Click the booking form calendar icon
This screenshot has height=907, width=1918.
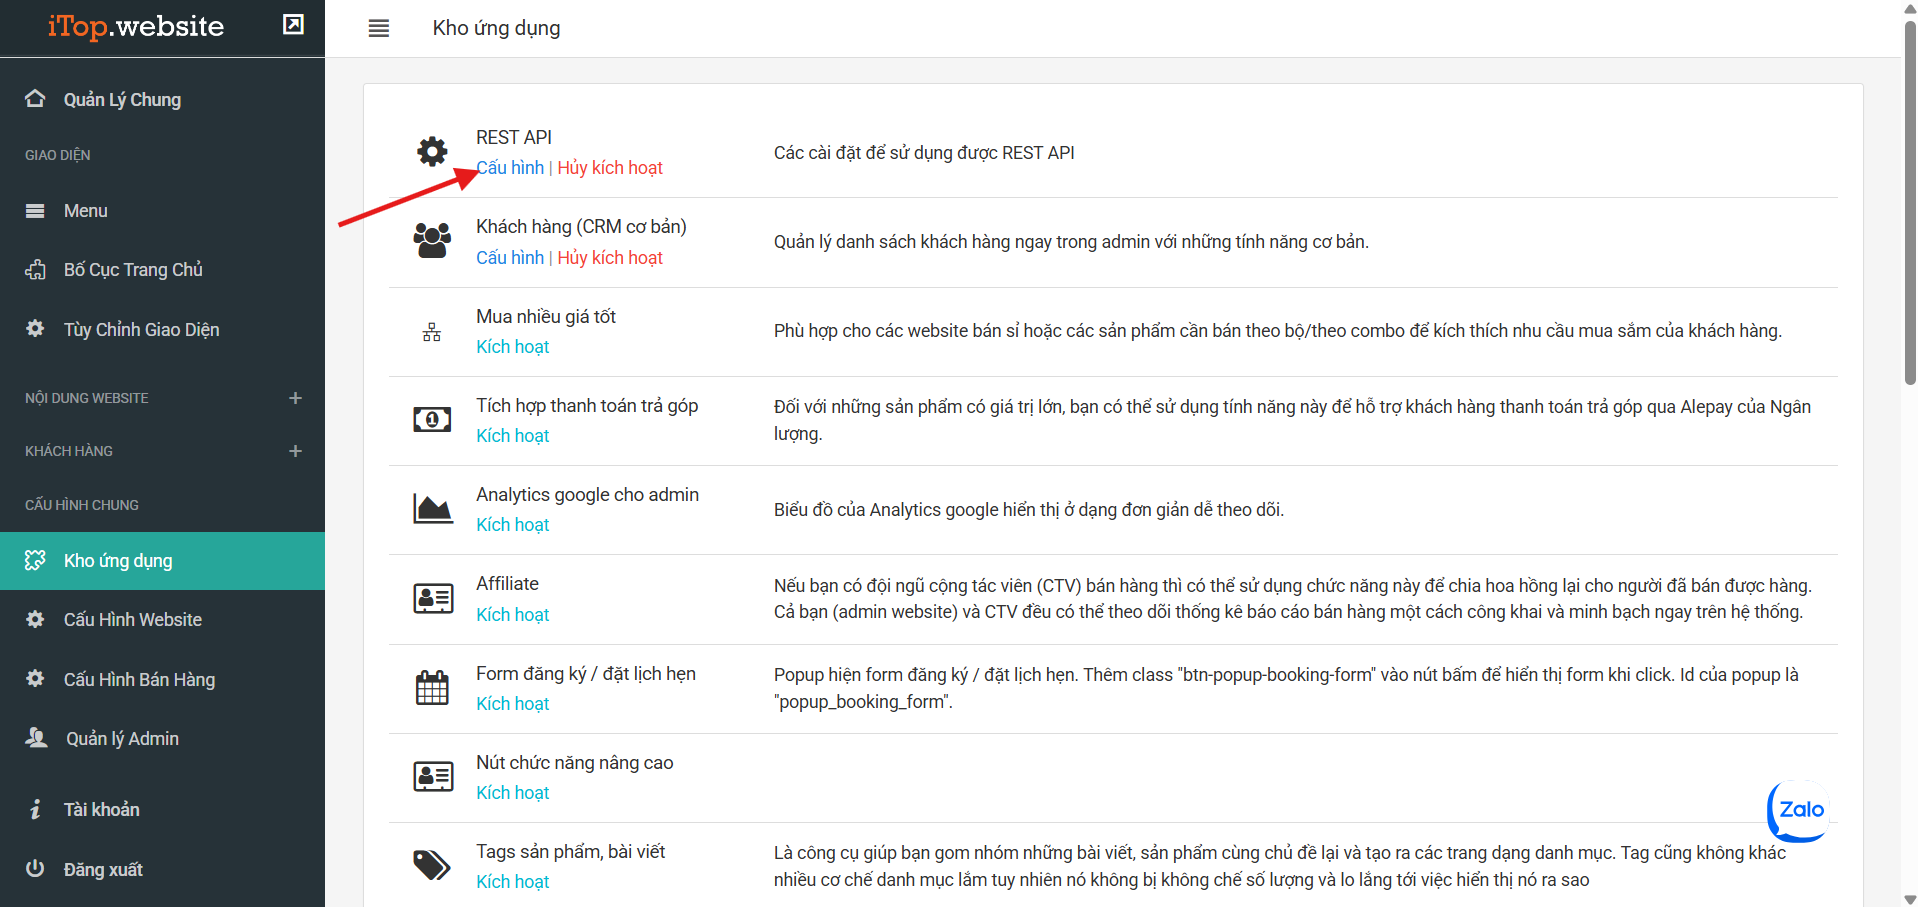point(432,688)
